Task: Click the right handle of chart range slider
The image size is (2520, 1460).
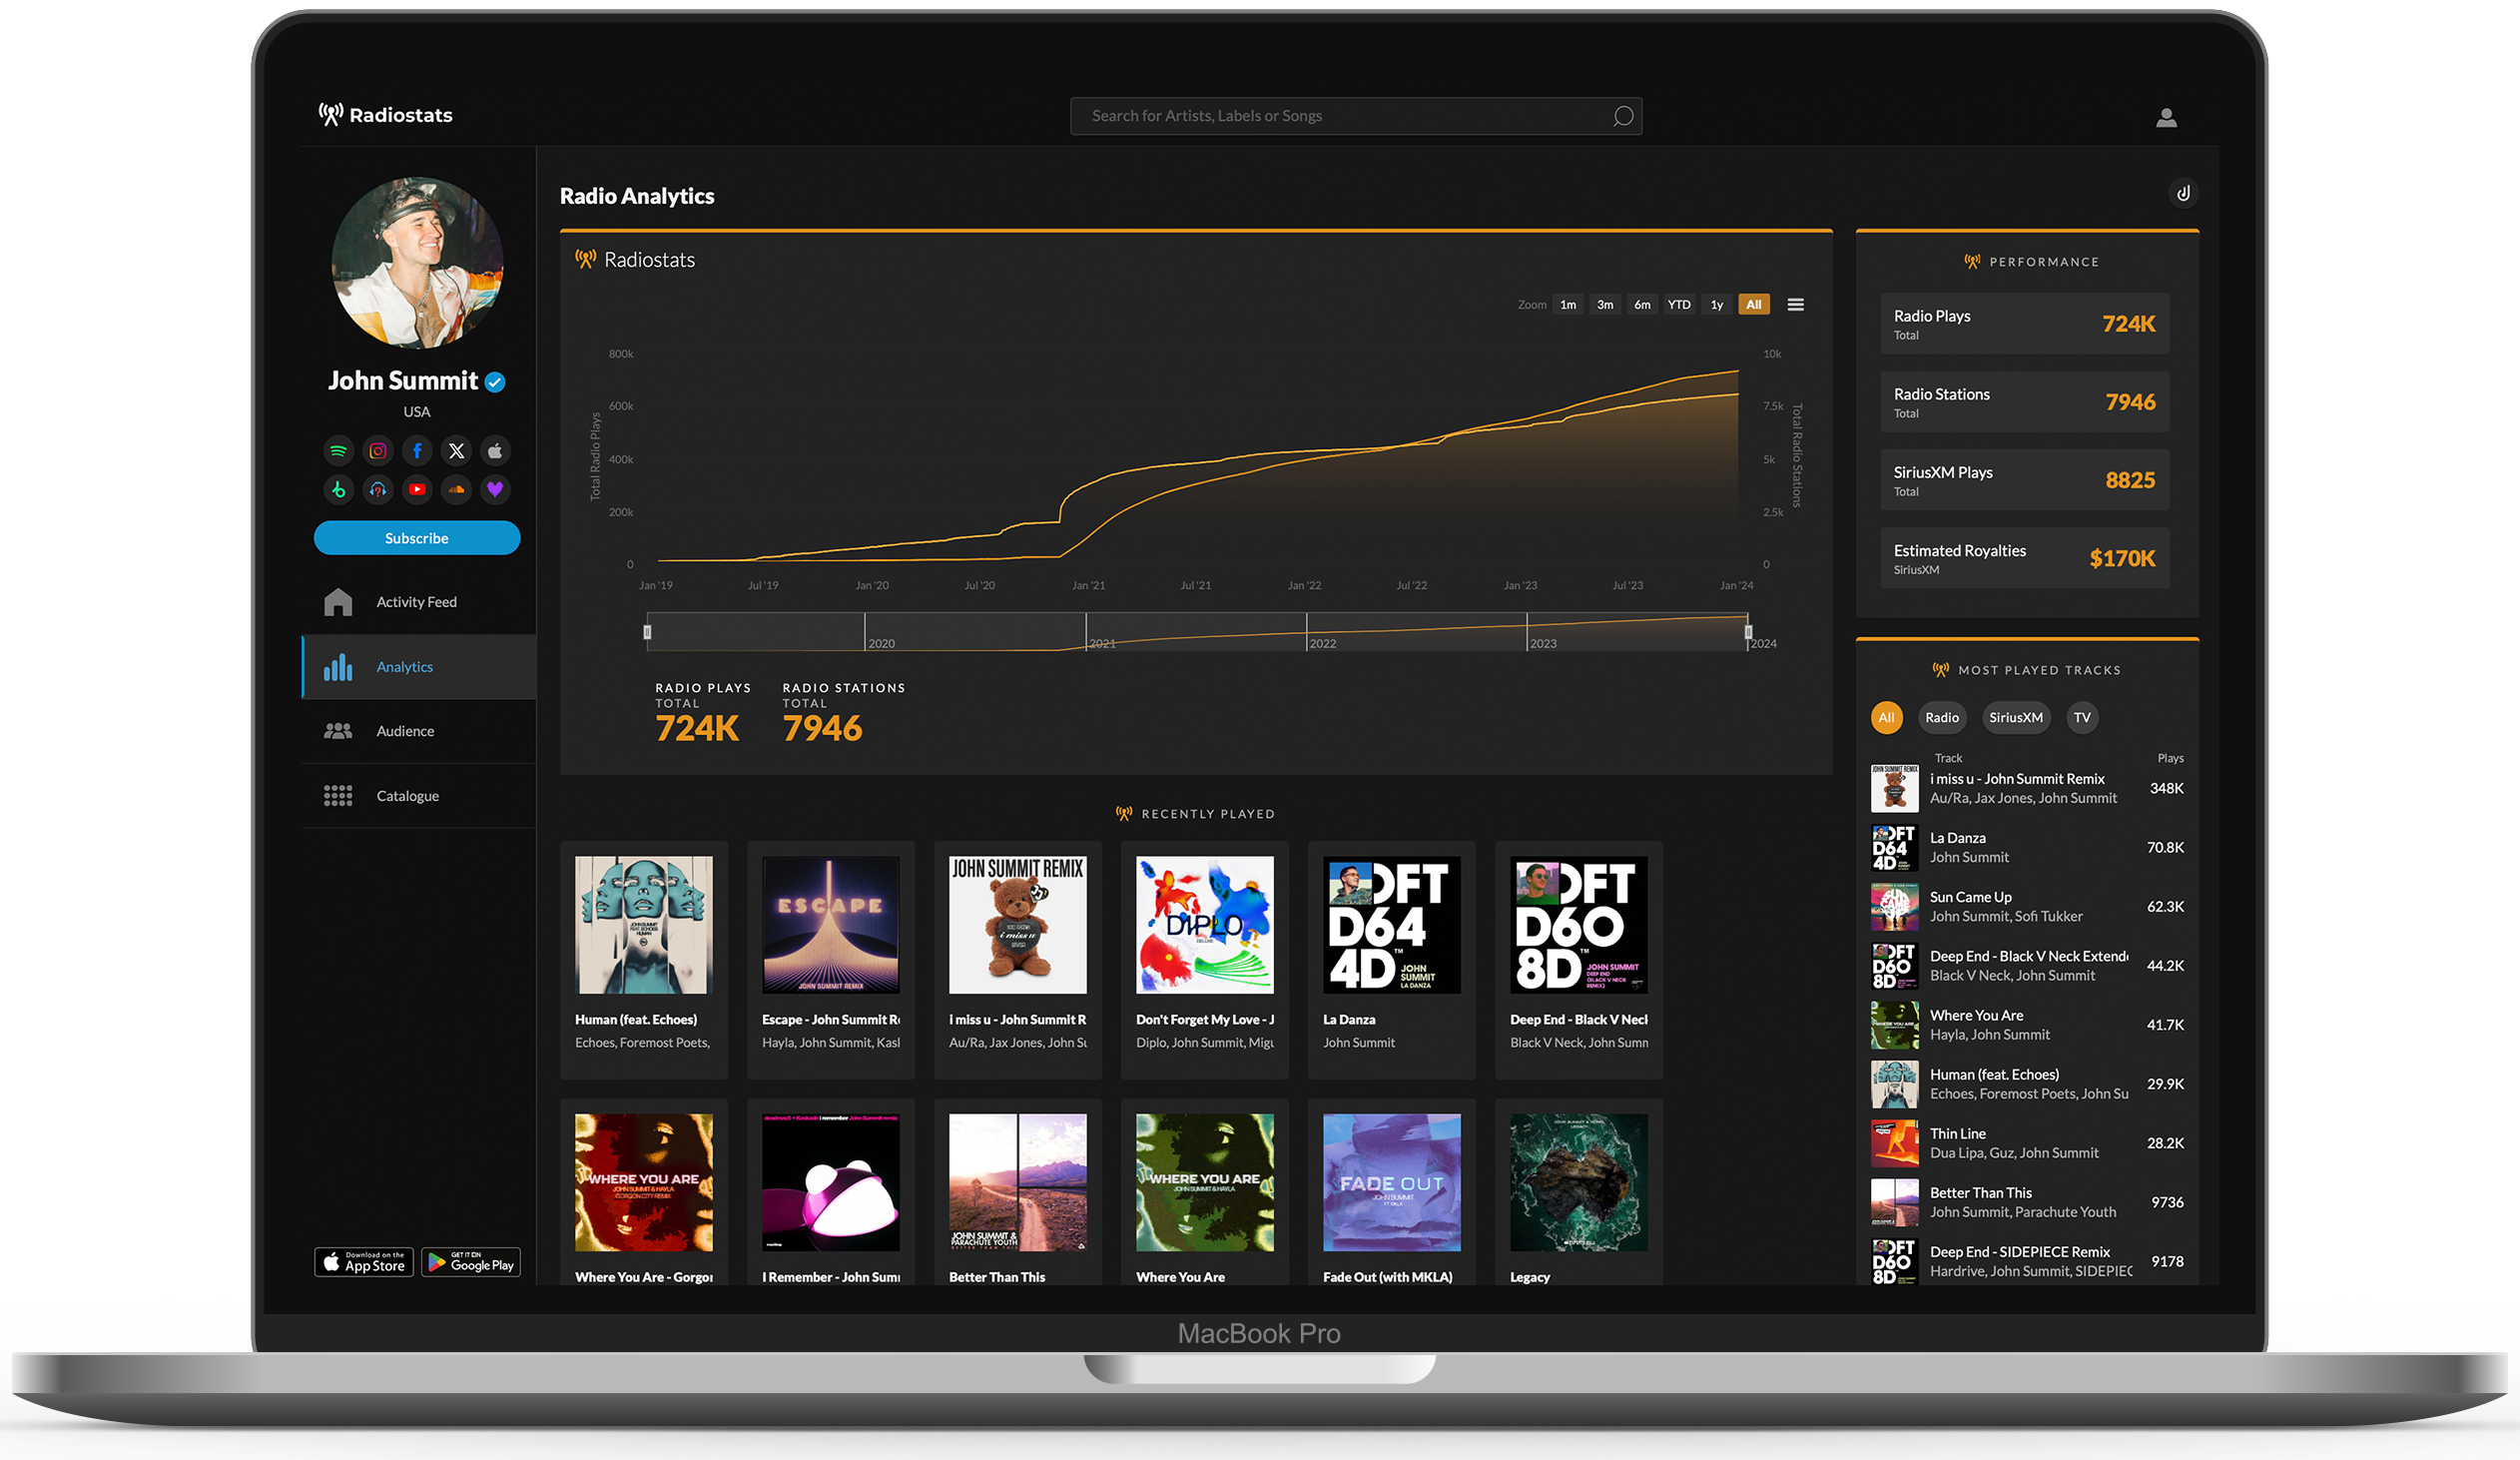Action: point(1748,632)
